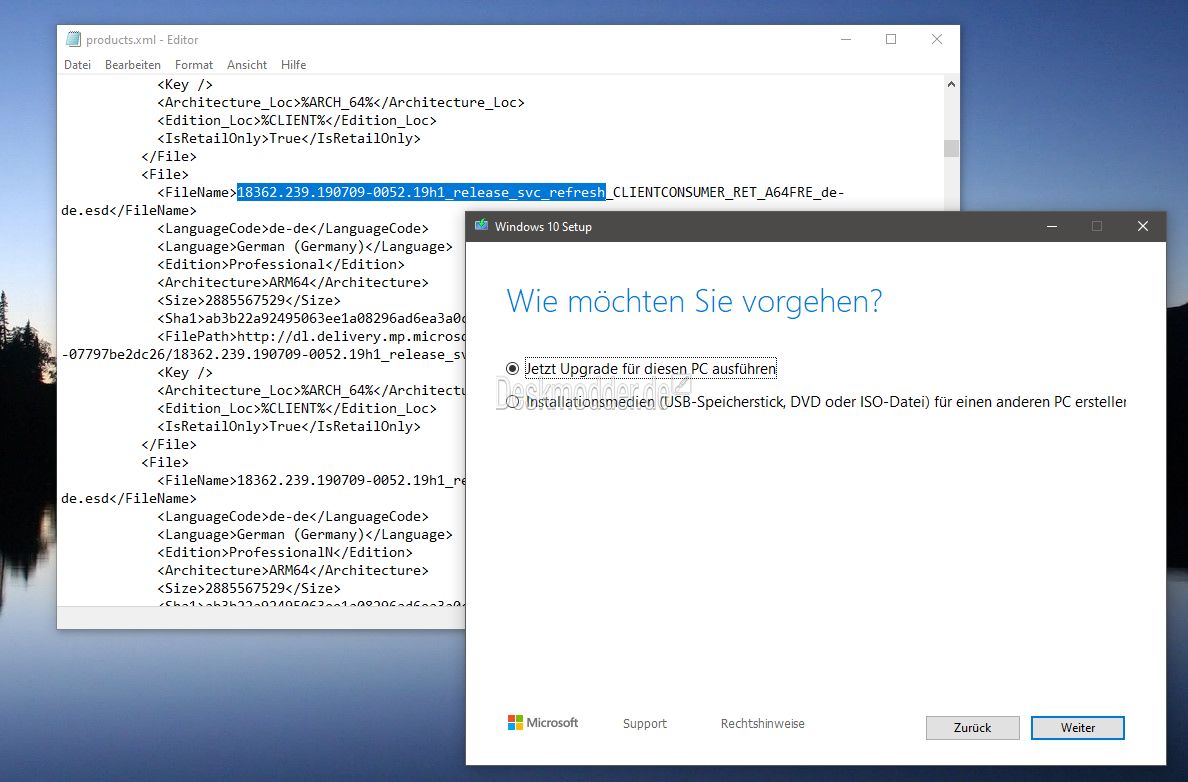The image size is (1188, 782).
Task: Open the Rechtshinweise link
Action: 762,724
